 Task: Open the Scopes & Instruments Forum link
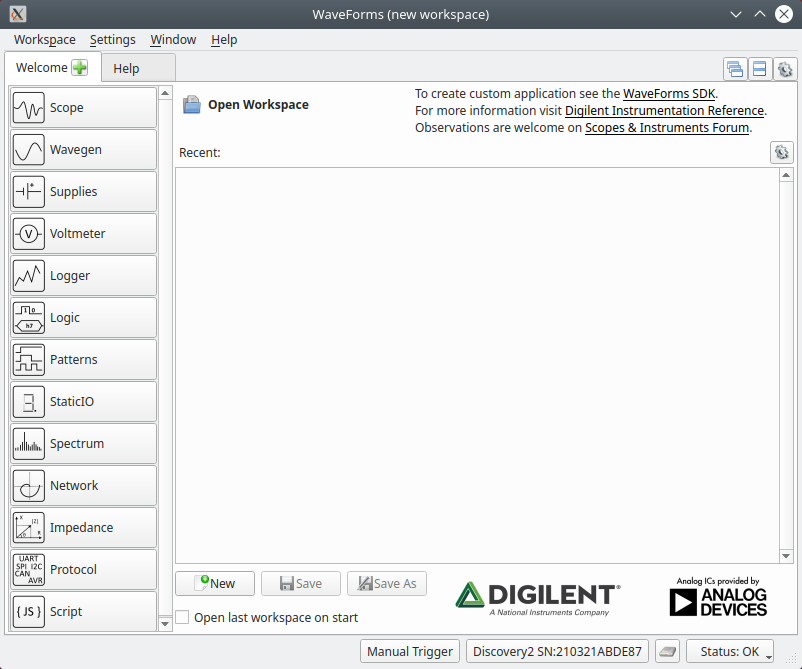[667, 127]
